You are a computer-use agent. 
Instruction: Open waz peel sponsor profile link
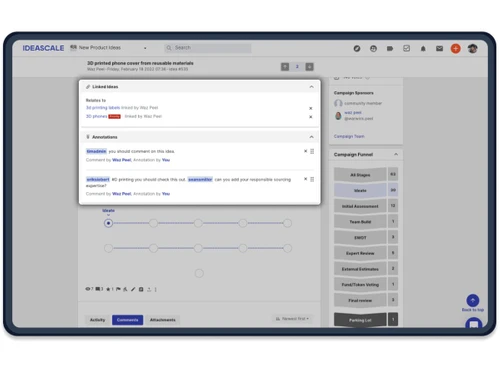pyautogui.click(x=353, y=113)
